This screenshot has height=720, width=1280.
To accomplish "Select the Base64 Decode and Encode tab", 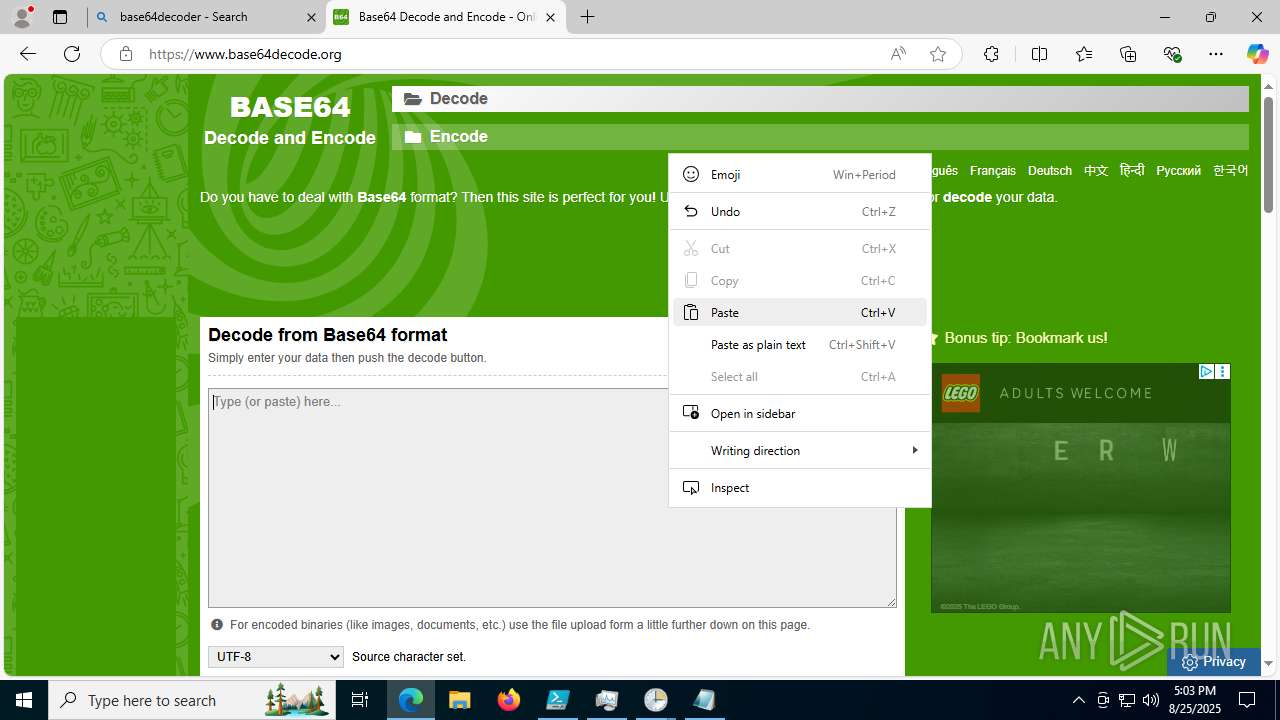I will [446, 17].
